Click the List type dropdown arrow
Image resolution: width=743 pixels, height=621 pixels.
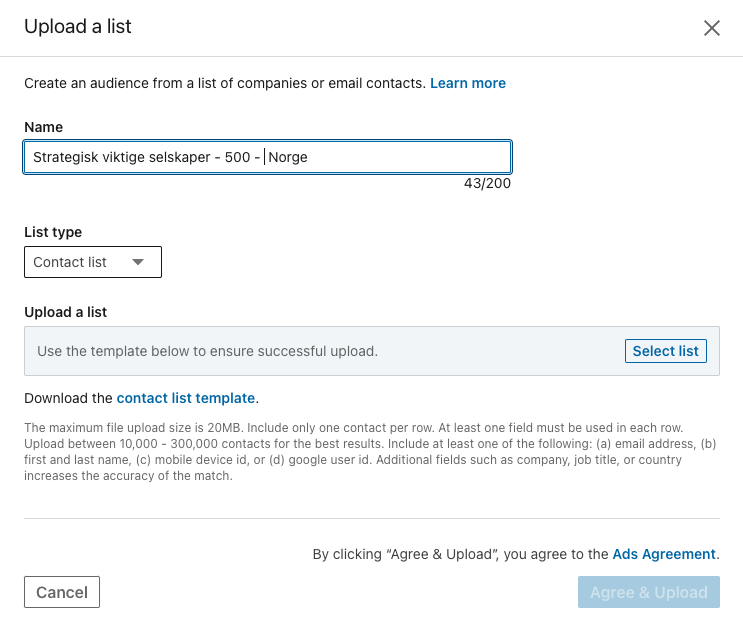(138, 262)
